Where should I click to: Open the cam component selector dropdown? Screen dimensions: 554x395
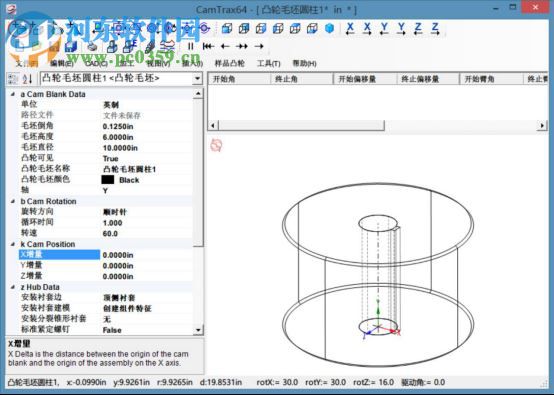[x=197, y=78]
